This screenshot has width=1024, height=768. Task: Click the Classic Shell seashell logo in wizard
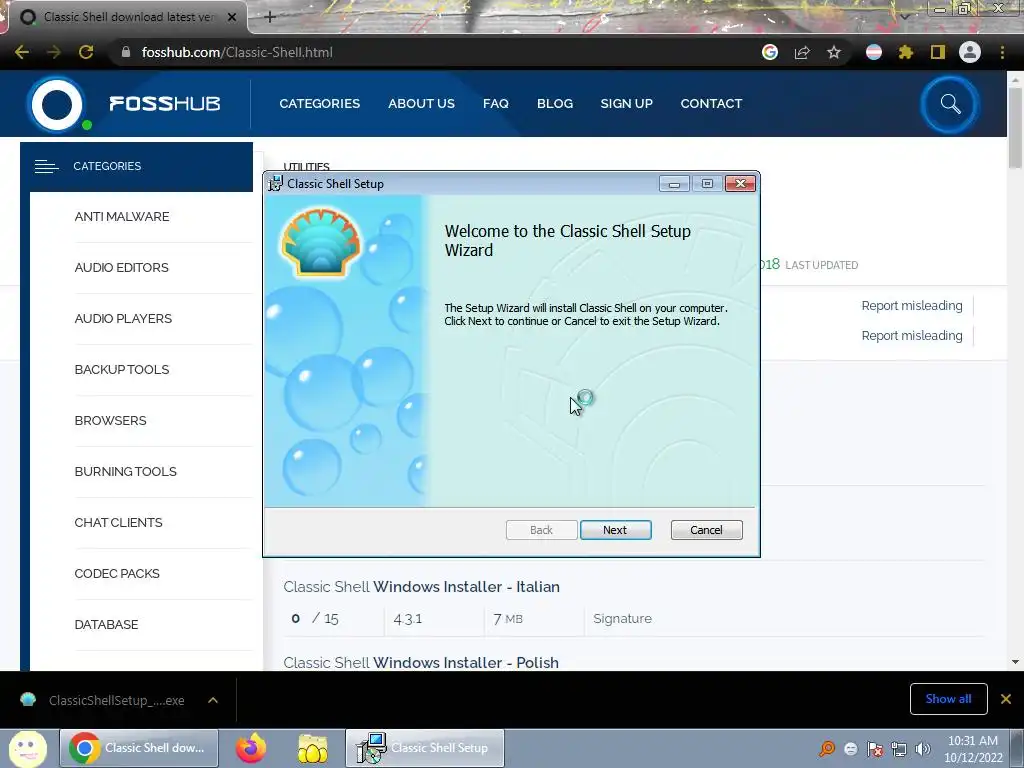click(x=321, y=242)
